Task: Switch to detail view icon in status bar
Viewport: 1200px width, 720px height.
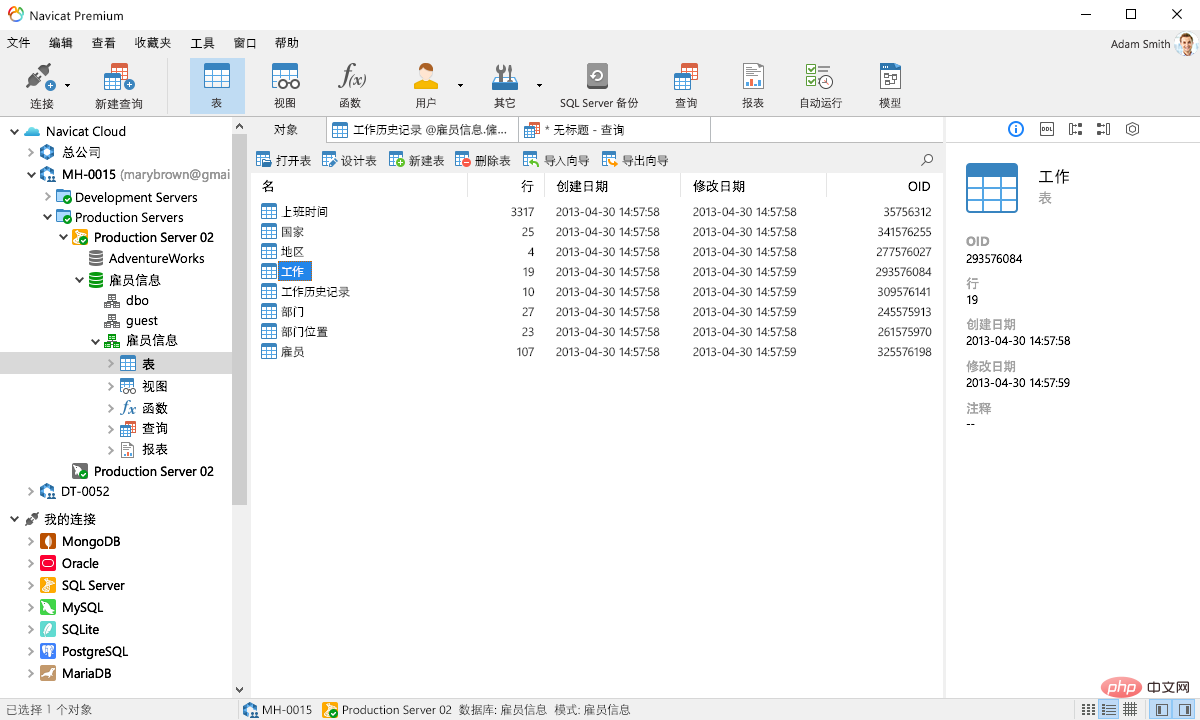Action: point(1109,709)
